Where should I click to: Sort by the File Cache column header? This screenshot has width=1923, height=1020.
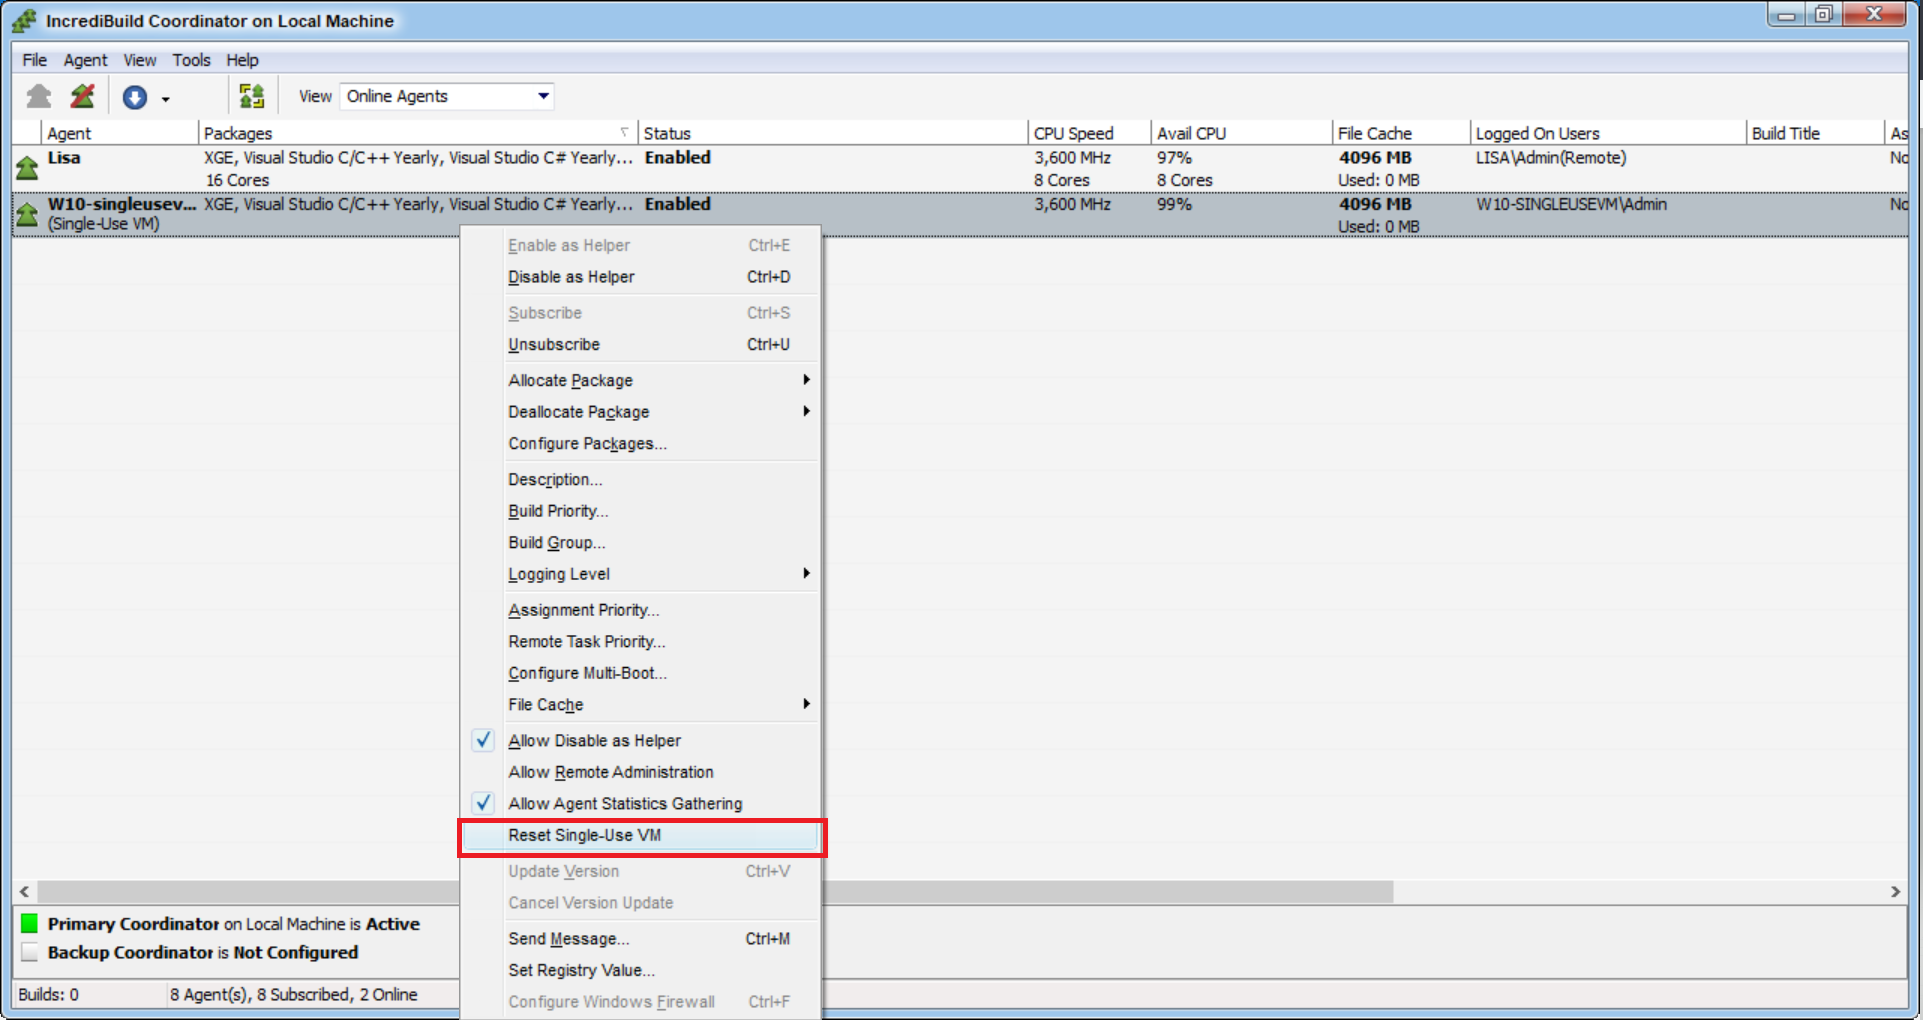tap(1402, 133)
